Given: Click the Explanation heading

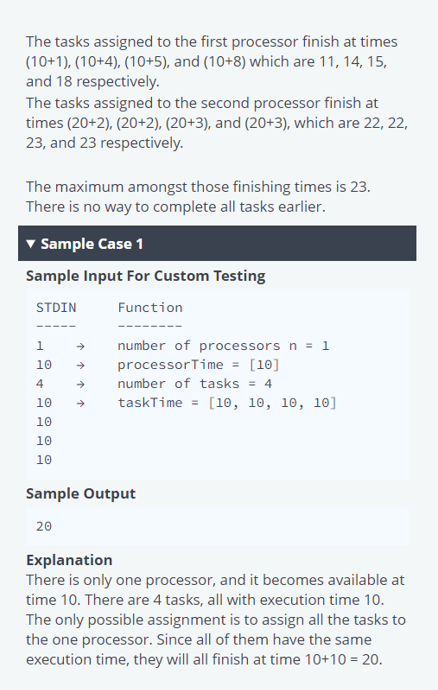Looking at the screenshot, I should 69,560.
